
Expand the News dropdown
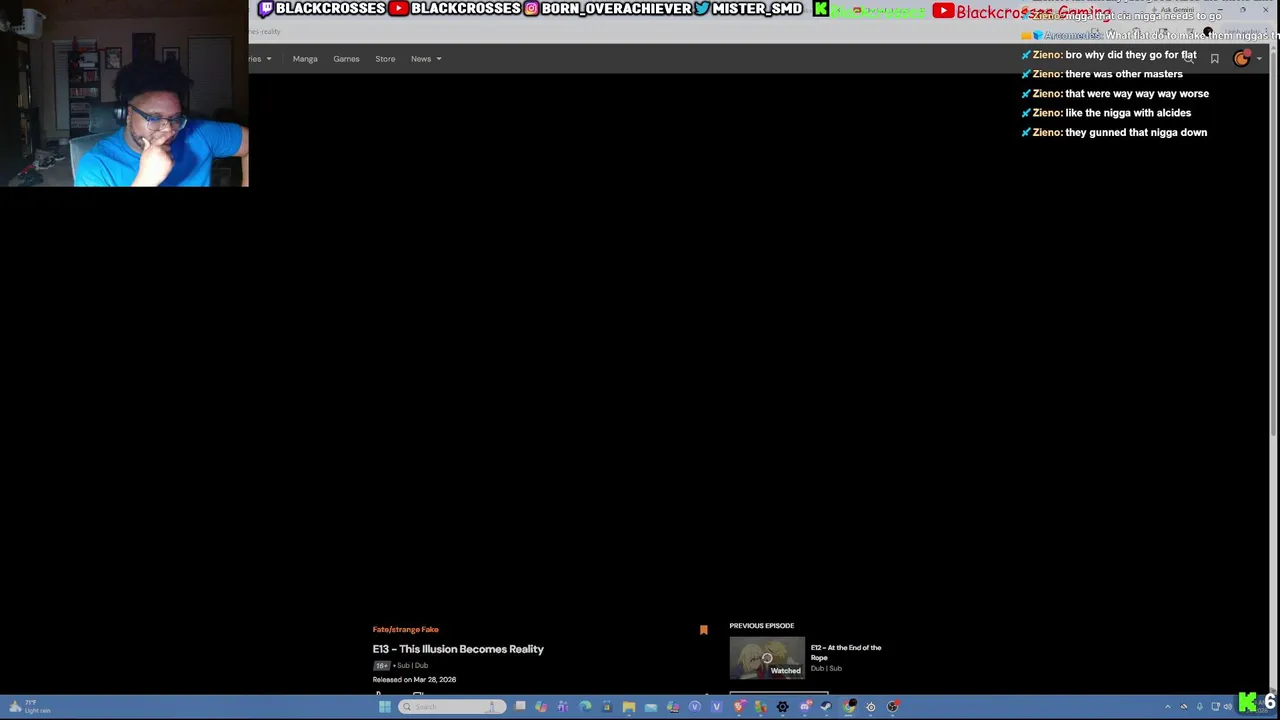(x=425, y=59)
